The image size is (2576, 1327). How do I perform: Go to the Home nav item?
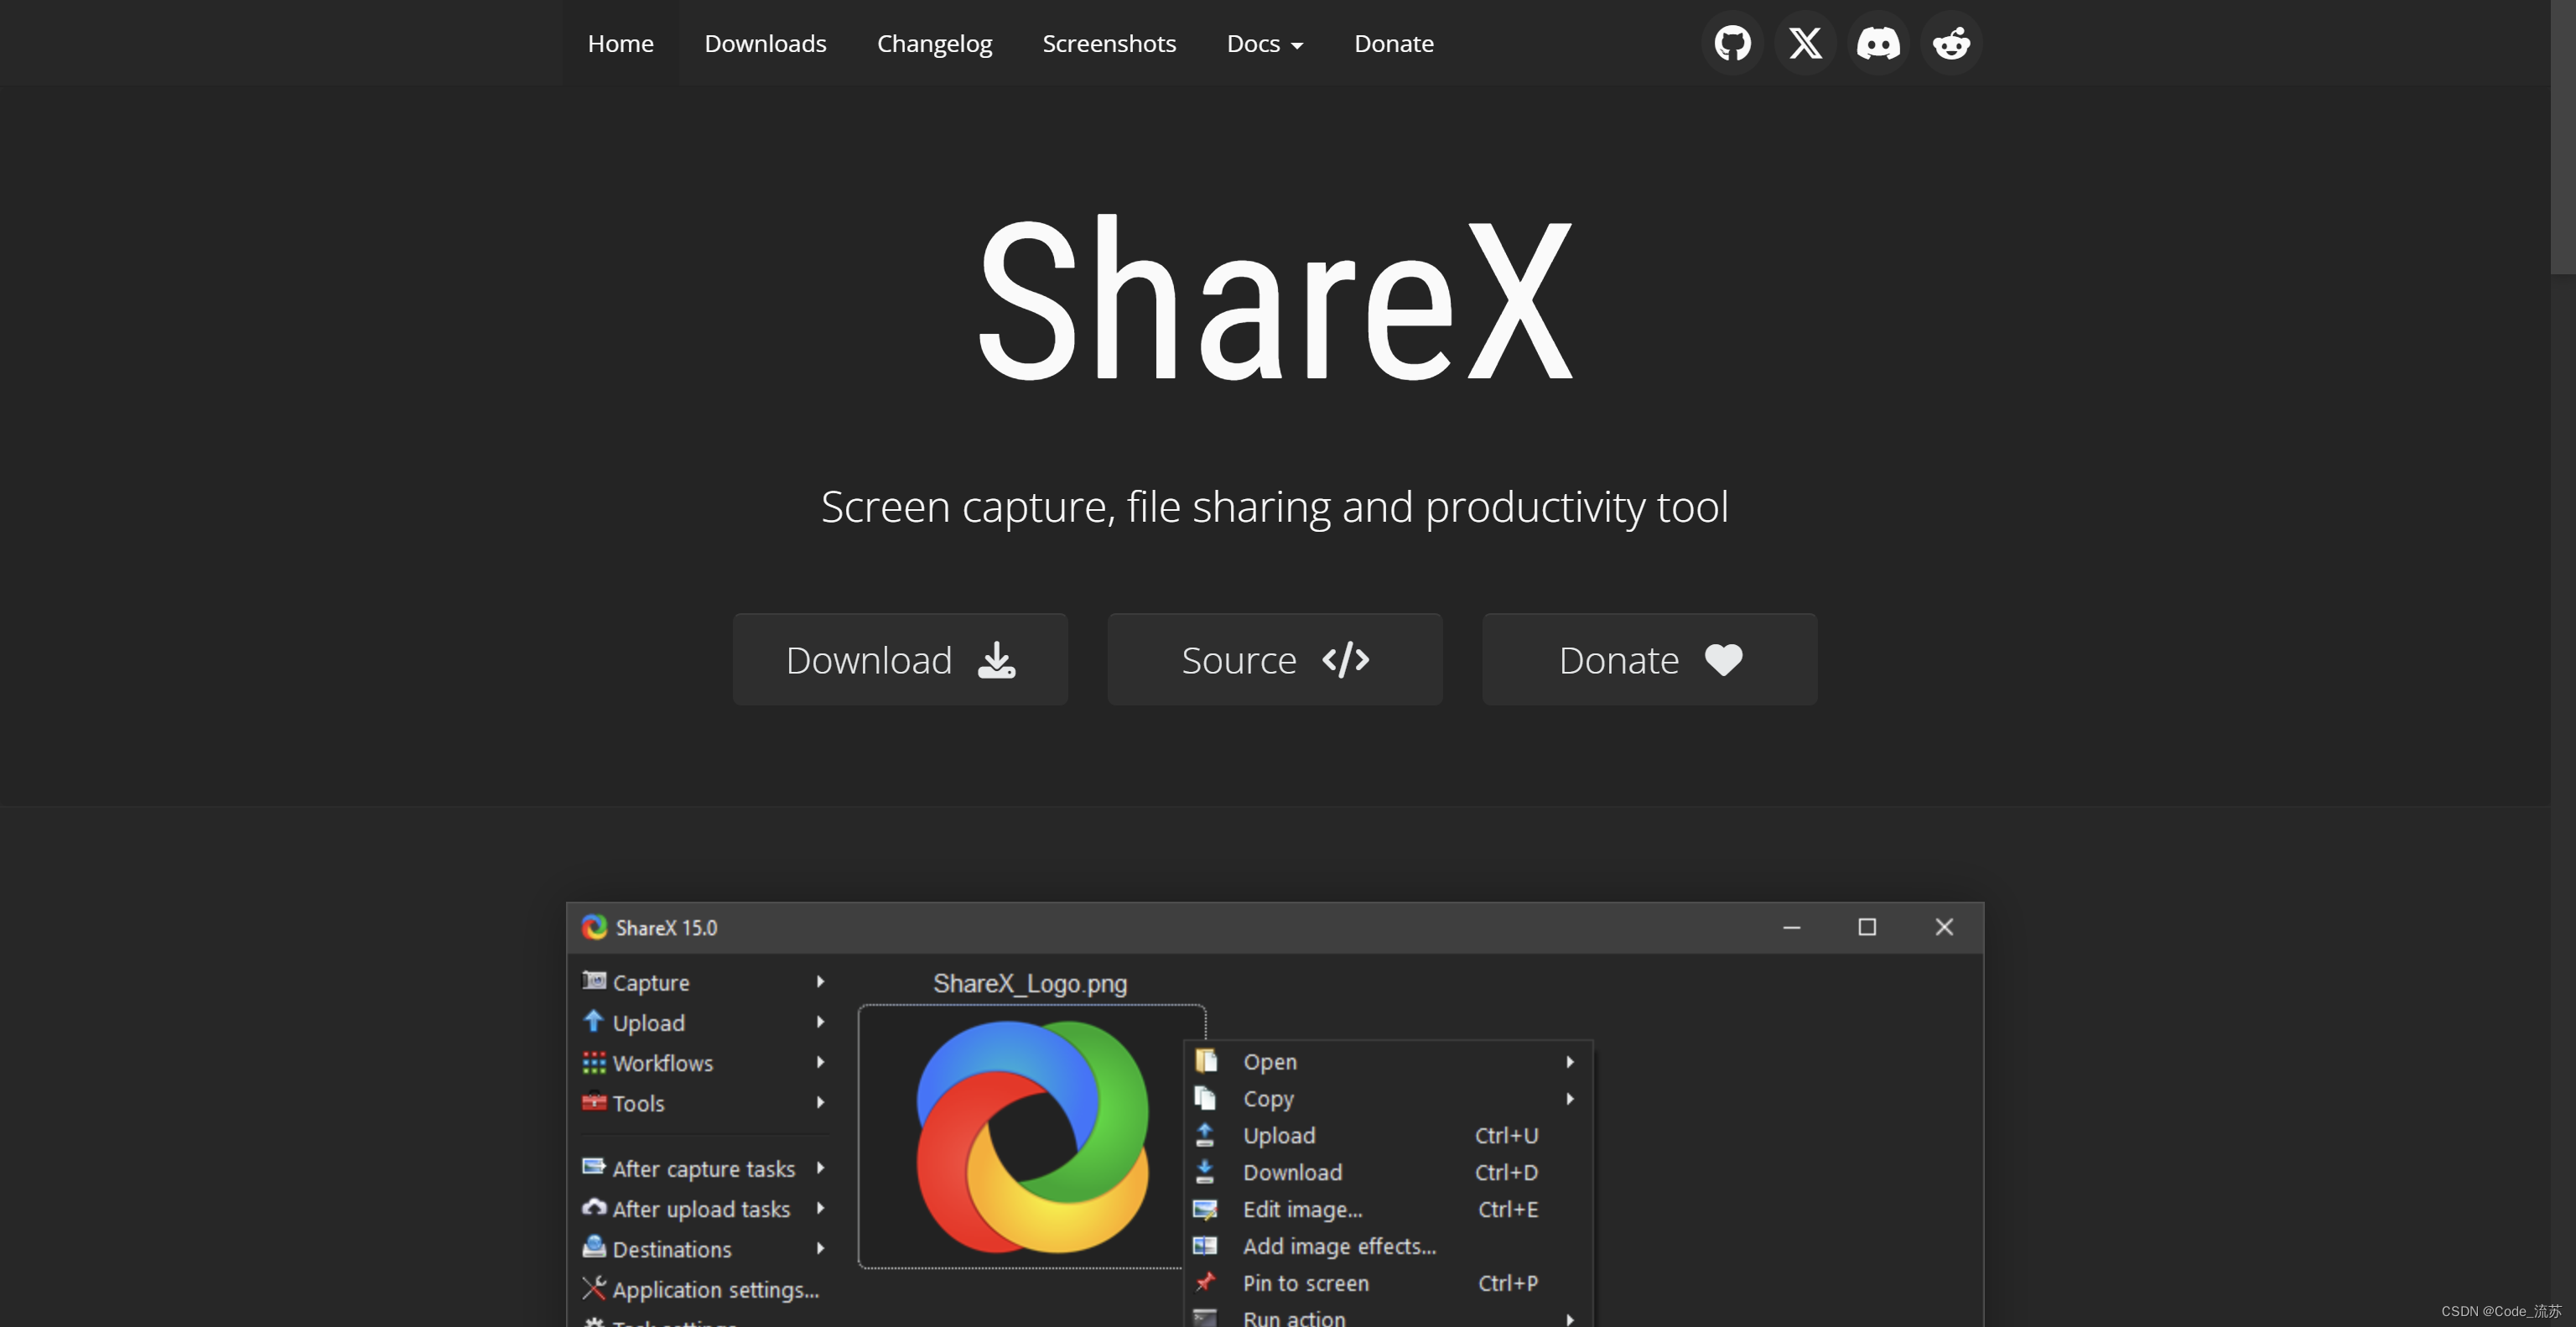coord(620,43)
